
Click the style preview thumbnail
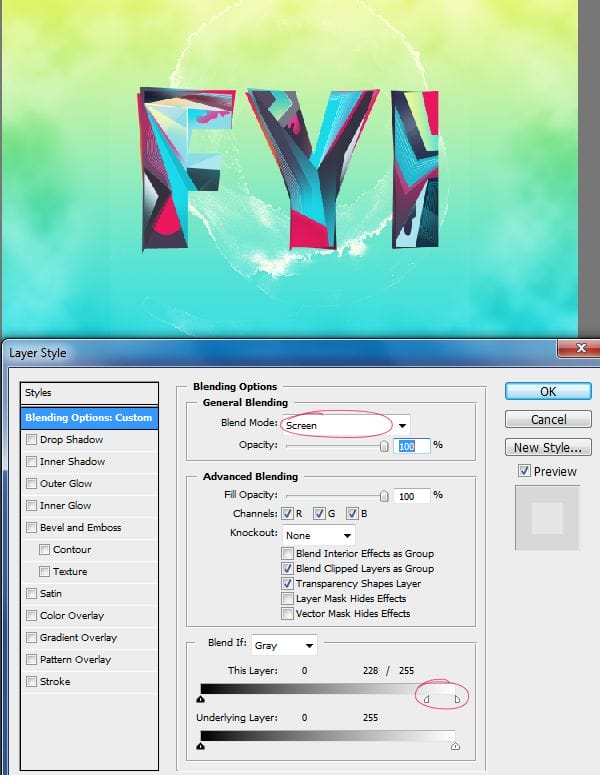547,518
